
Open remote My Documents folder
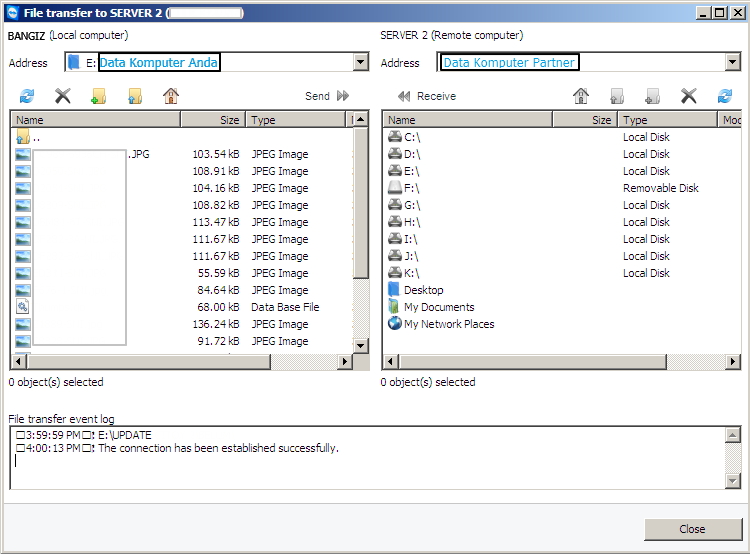click(431, 307)
